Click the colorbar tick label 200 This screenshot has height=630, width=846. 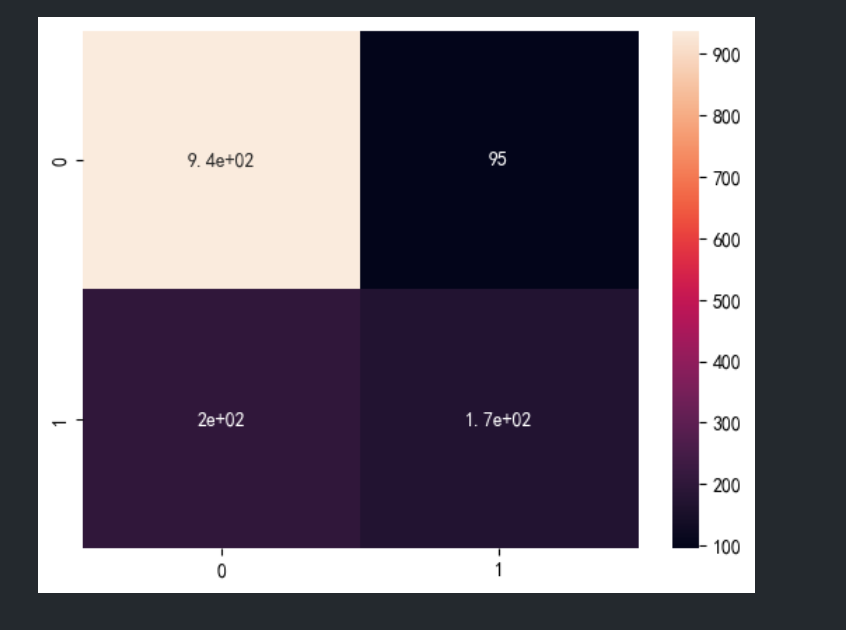(726, 485)
